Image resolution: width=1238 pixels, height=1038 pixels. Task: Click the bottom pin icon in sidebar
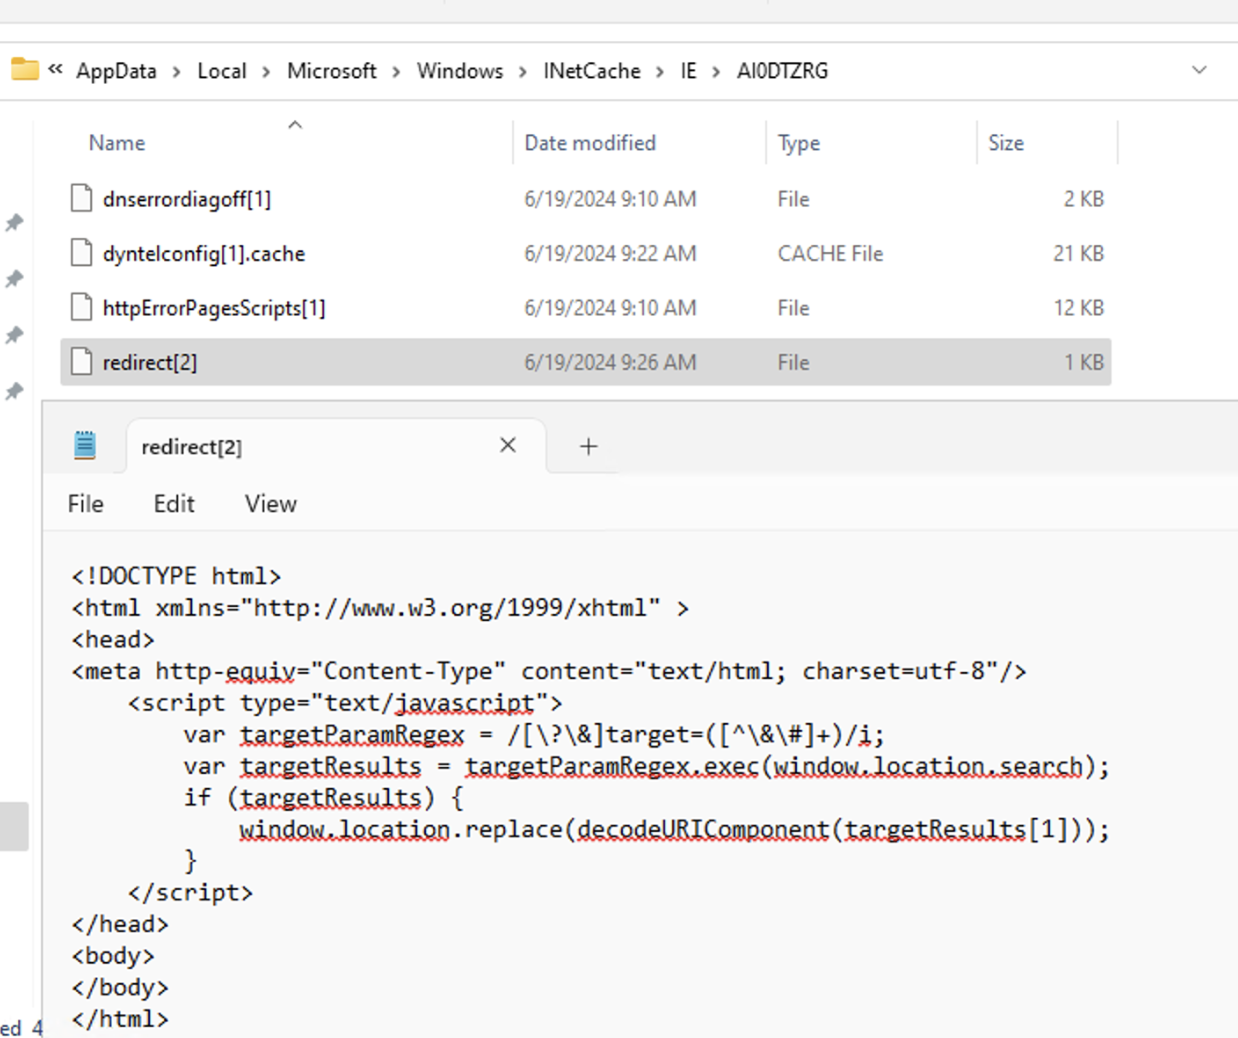(x=15, y=391)
